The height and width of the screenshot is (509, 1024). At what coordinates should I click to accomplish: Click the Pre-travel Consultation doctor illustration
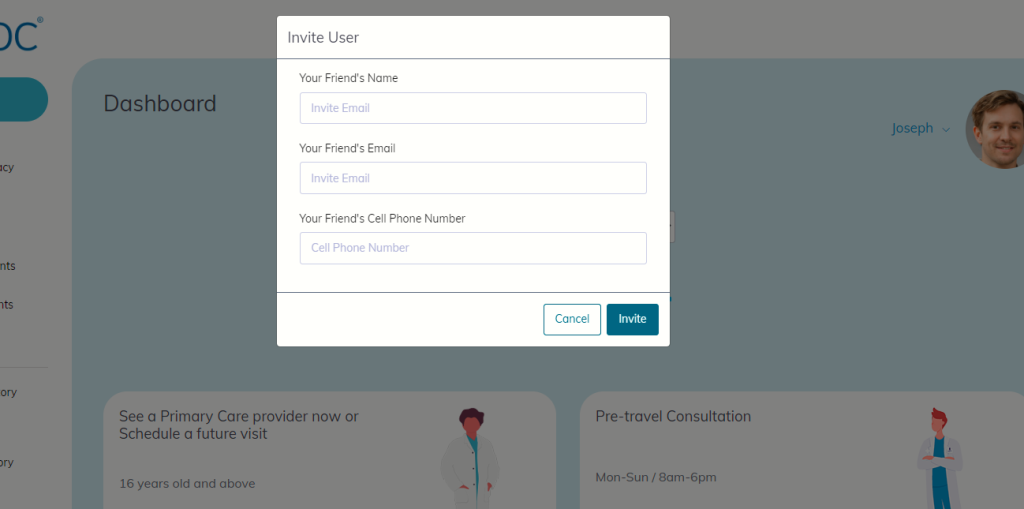click(939, 458)
